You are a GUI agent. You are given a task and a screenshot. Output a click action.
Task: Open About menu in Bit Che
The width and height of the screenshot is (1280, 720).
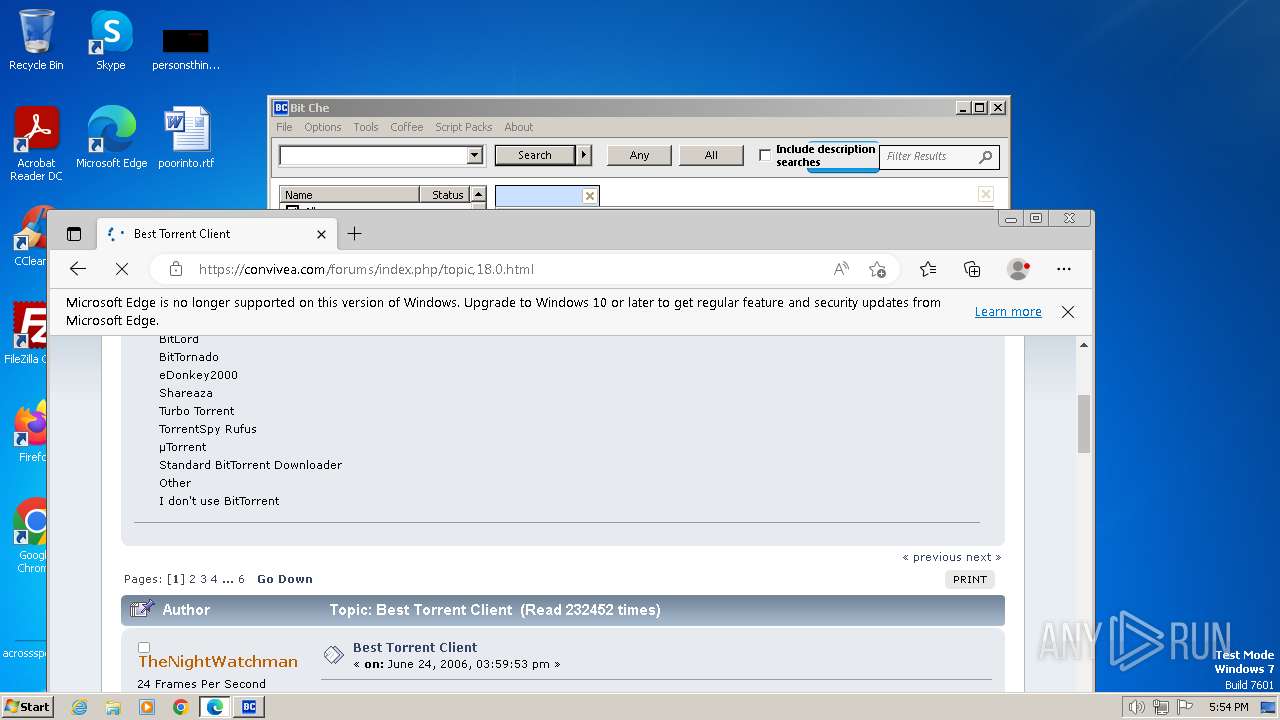[x=518, y=127]
